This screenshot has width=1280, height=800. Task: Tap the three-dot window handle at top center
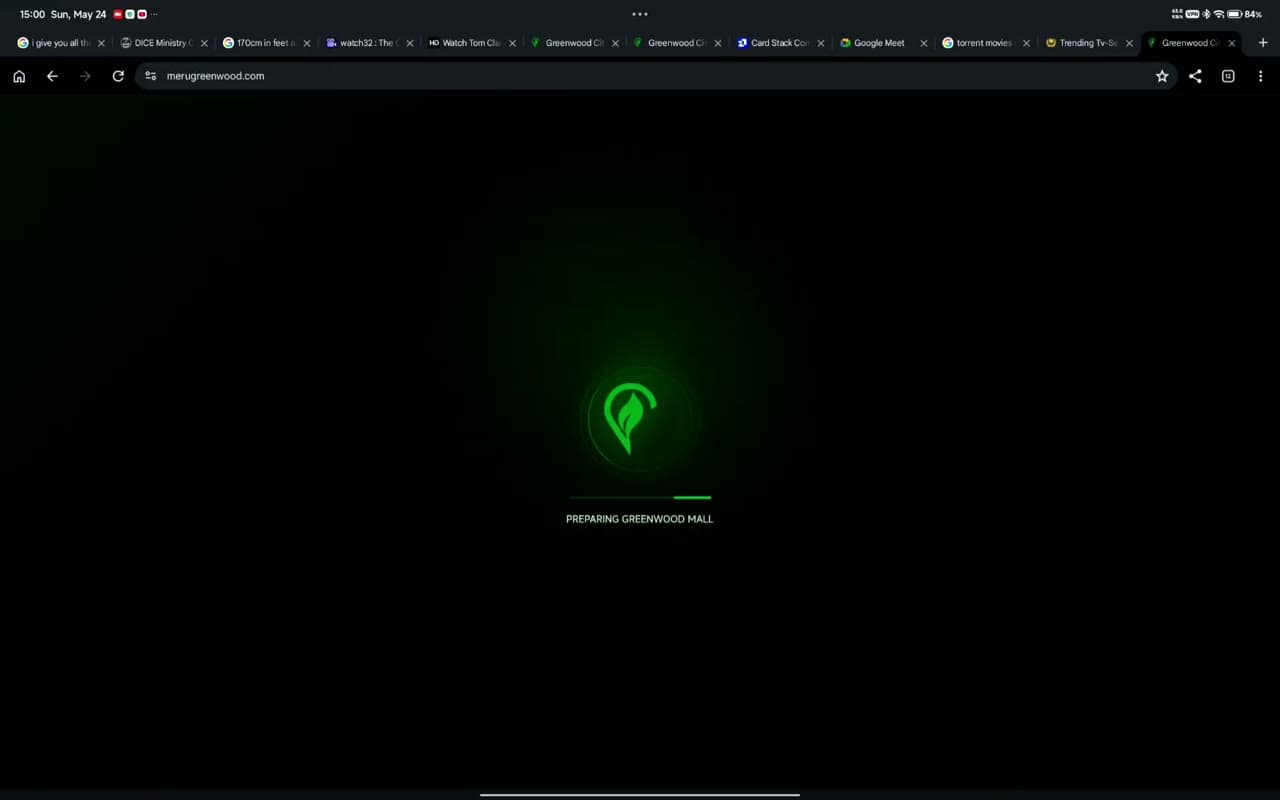[x=640, y=14]
